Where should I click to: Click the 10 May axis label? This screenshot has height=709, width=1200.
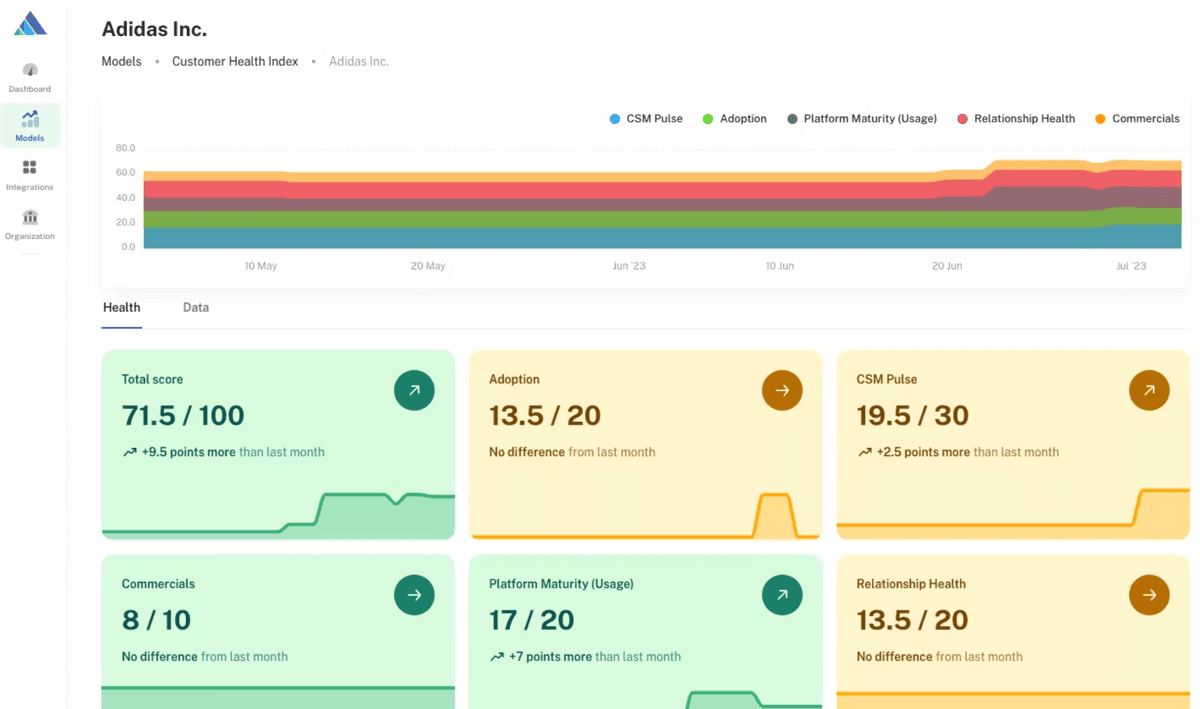pyautogui.click(x=261, y=266)
